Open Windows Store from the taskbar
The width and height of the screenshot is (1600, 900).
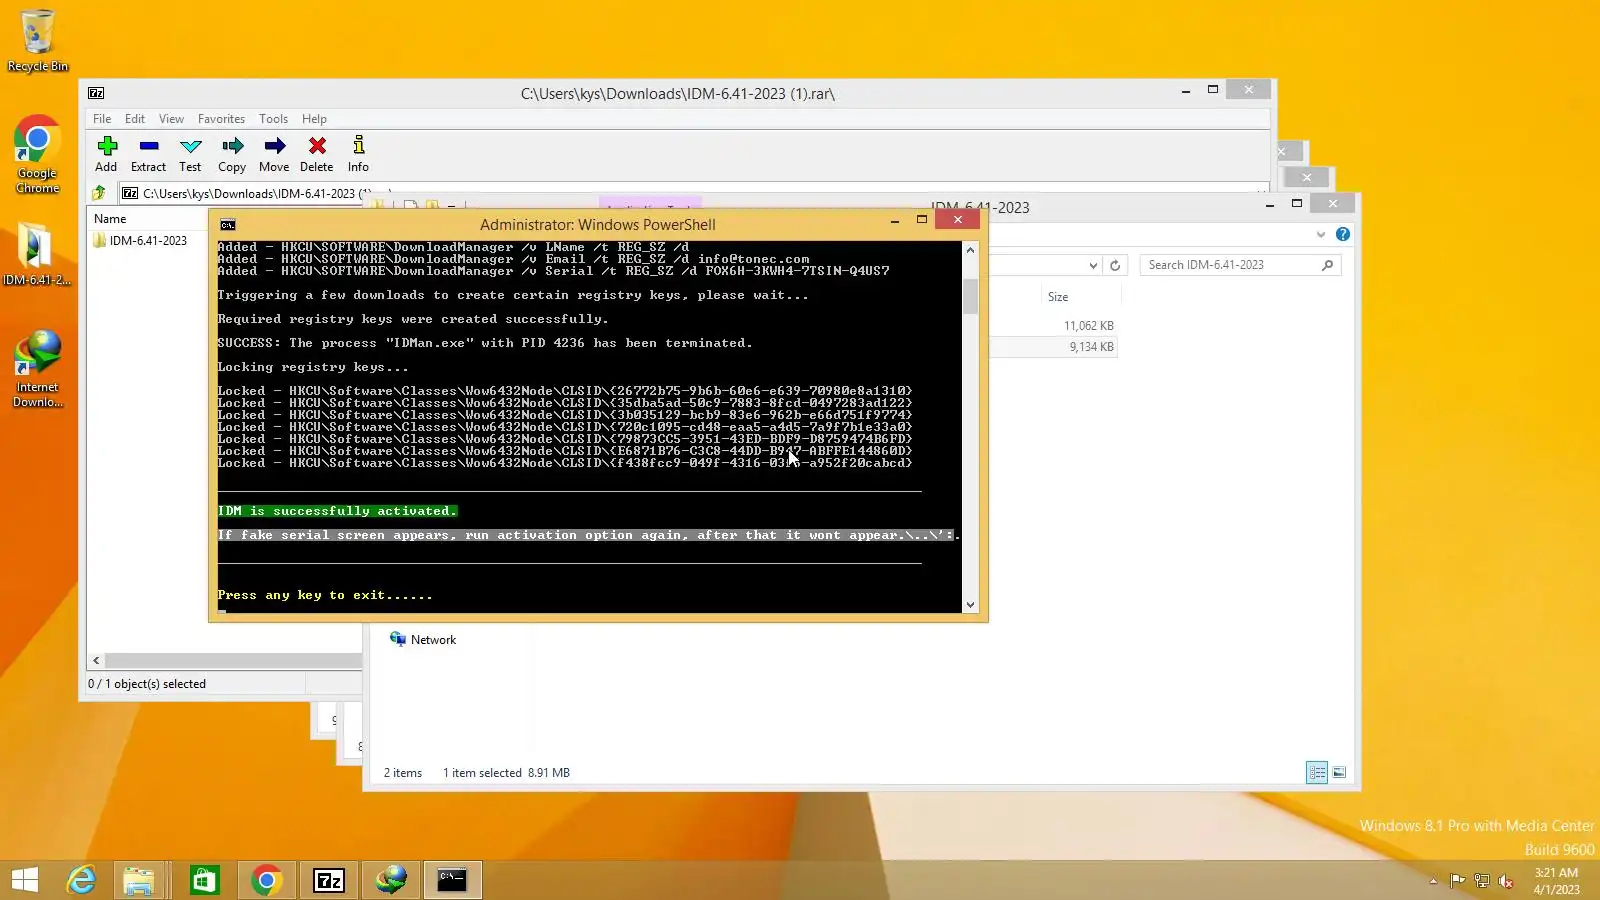(x=204, y=880)
